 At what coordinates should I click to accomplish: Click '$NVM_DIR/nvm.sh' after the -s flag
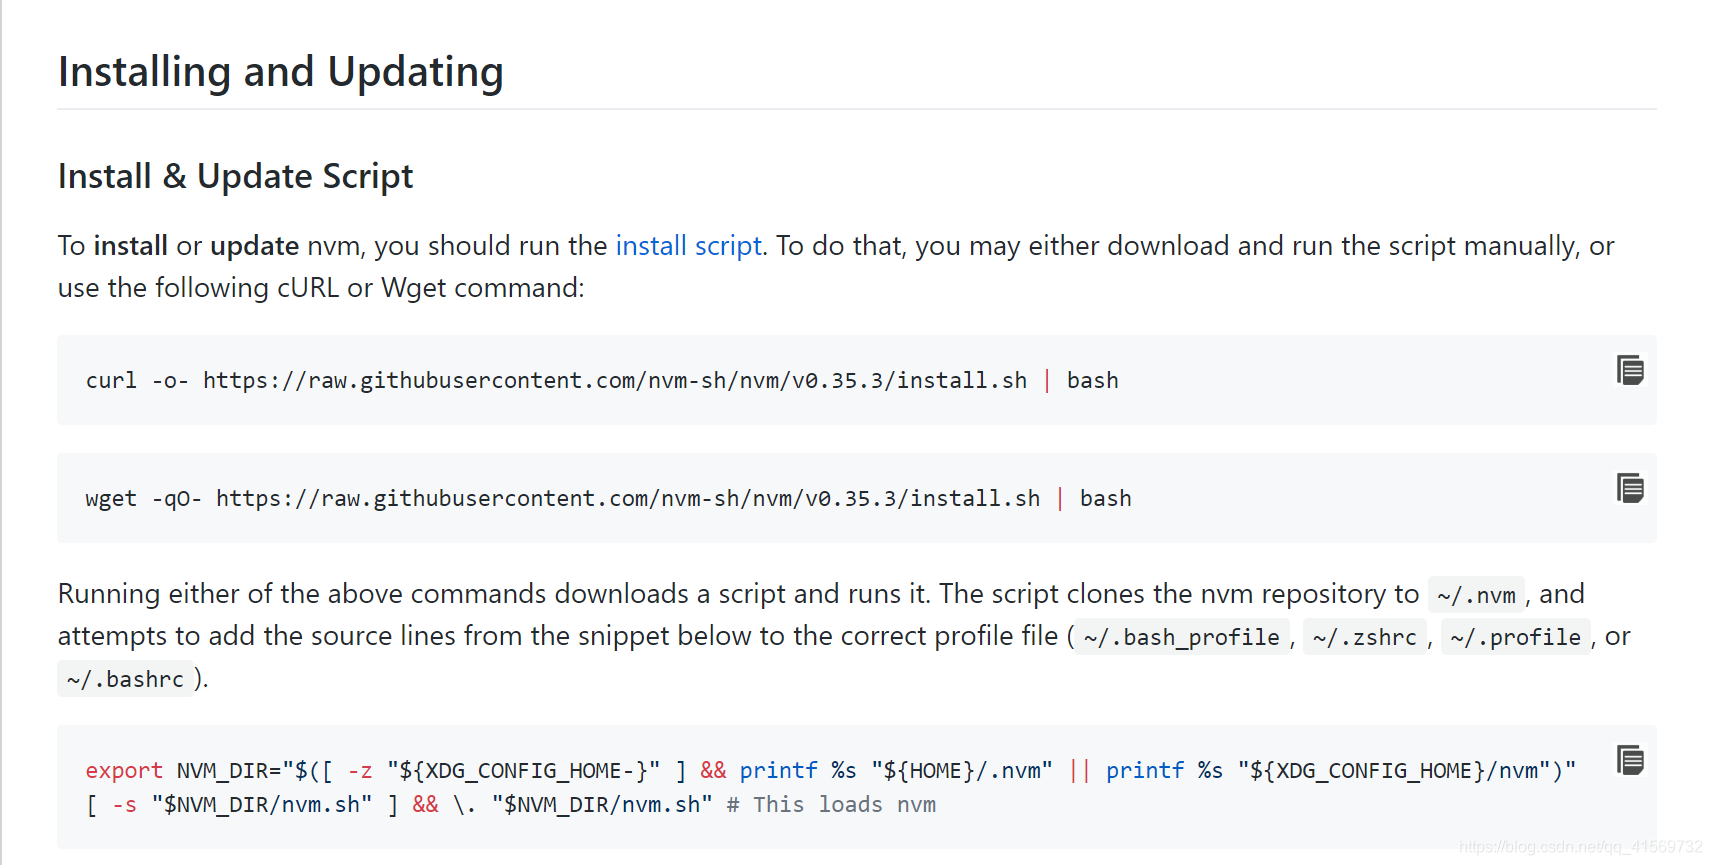262,805
